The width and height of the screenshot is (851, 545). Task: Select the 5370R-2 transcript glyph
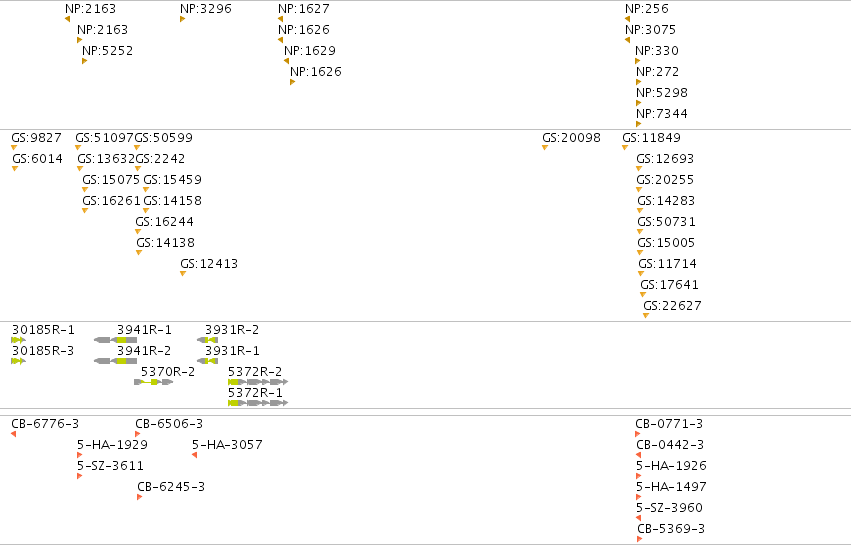[x=154, y=382]
